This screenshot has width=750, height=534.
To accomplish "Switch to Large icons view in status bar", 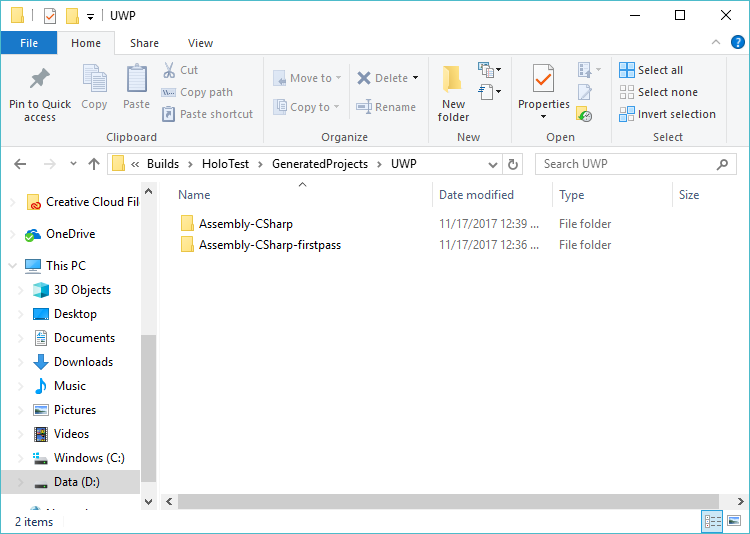I will 734,522.
